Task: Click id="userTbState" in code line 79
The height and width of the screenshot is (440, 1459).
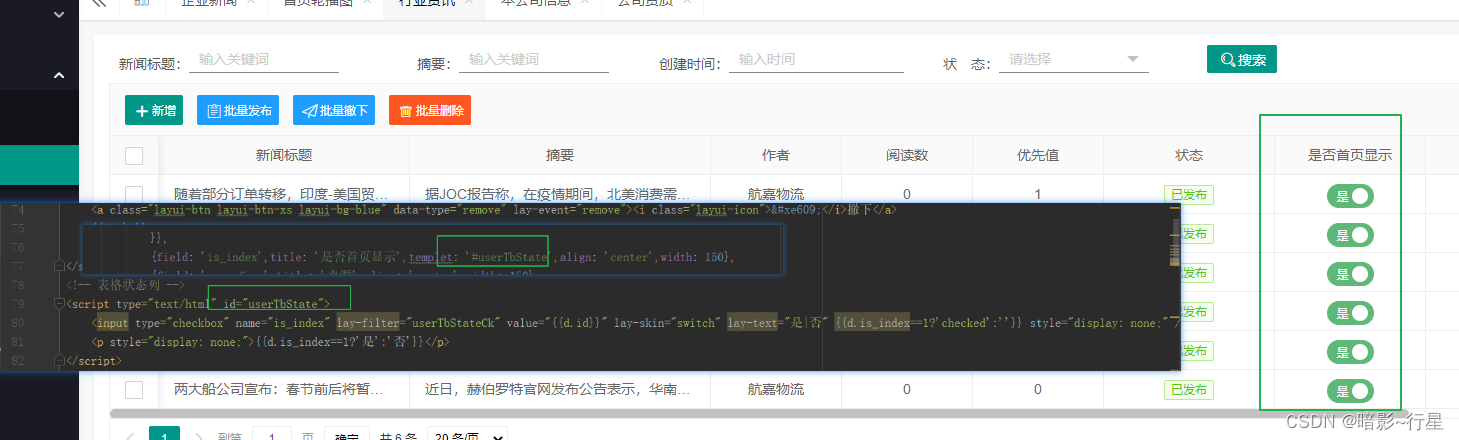Action: pyautogui.click(x=274, y=303)
